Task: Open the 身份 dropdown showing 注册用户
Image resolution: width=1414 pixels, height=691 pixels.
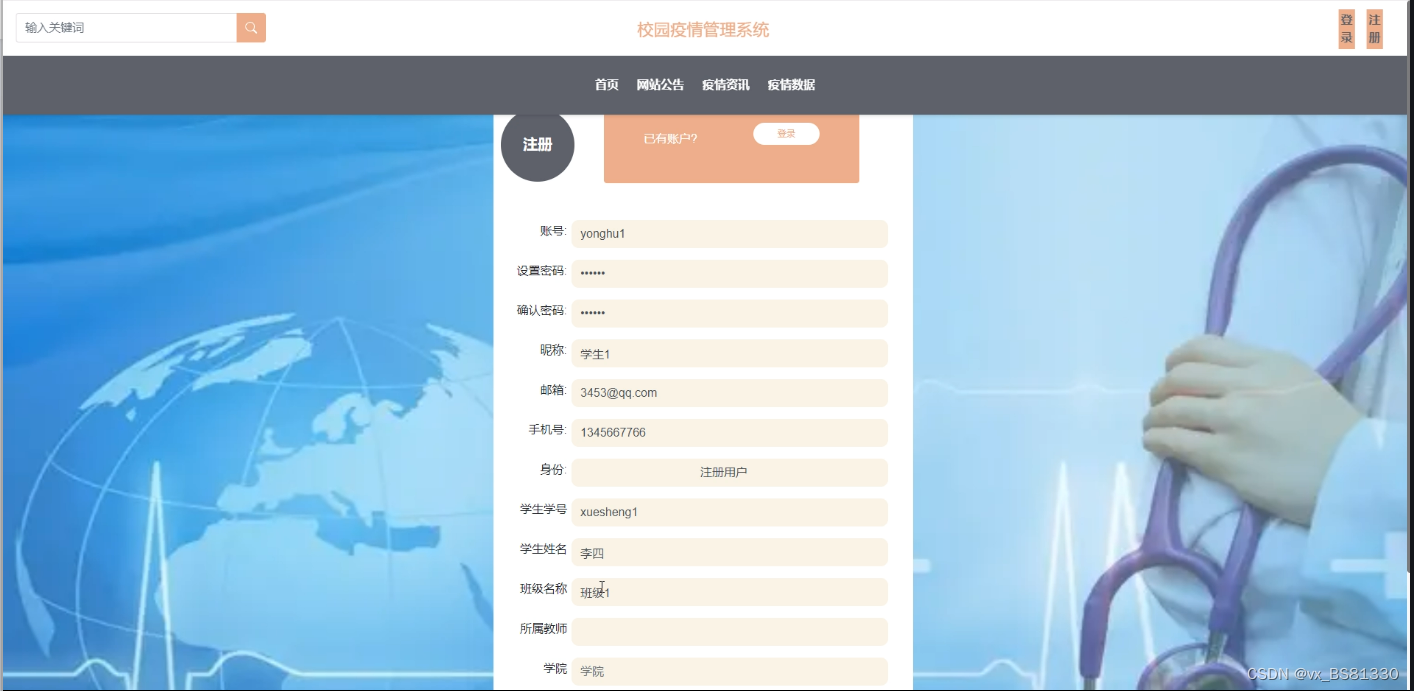Action: [730, 473]
